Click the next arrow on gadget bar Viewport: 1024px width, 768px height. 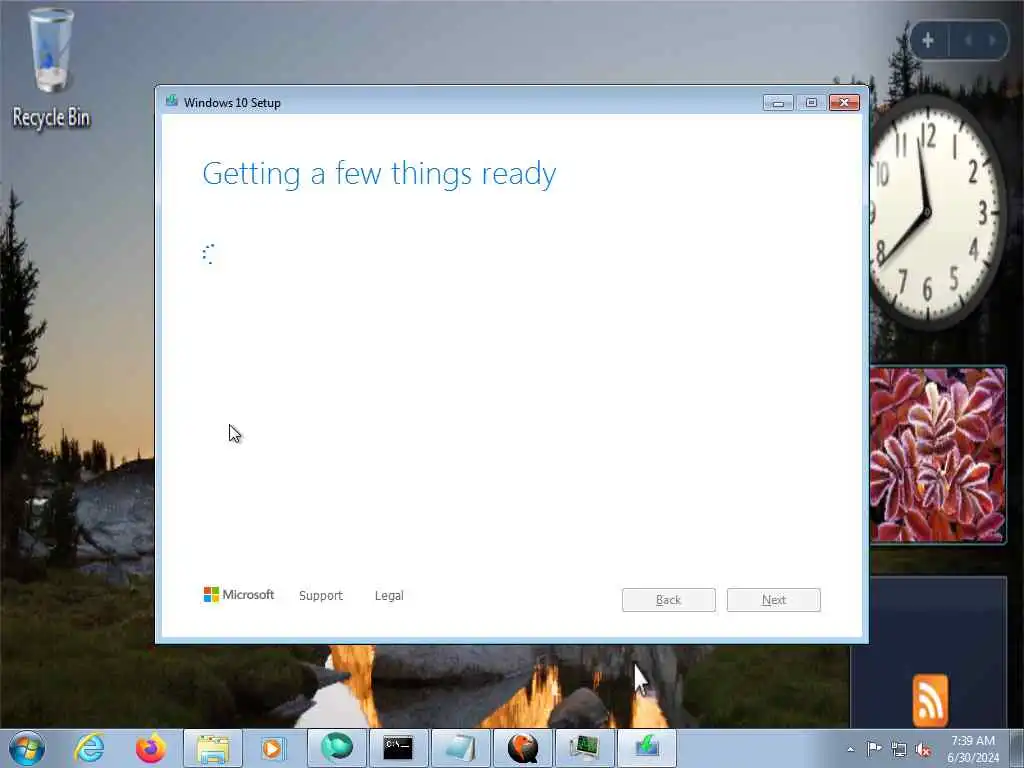point(992,40)
